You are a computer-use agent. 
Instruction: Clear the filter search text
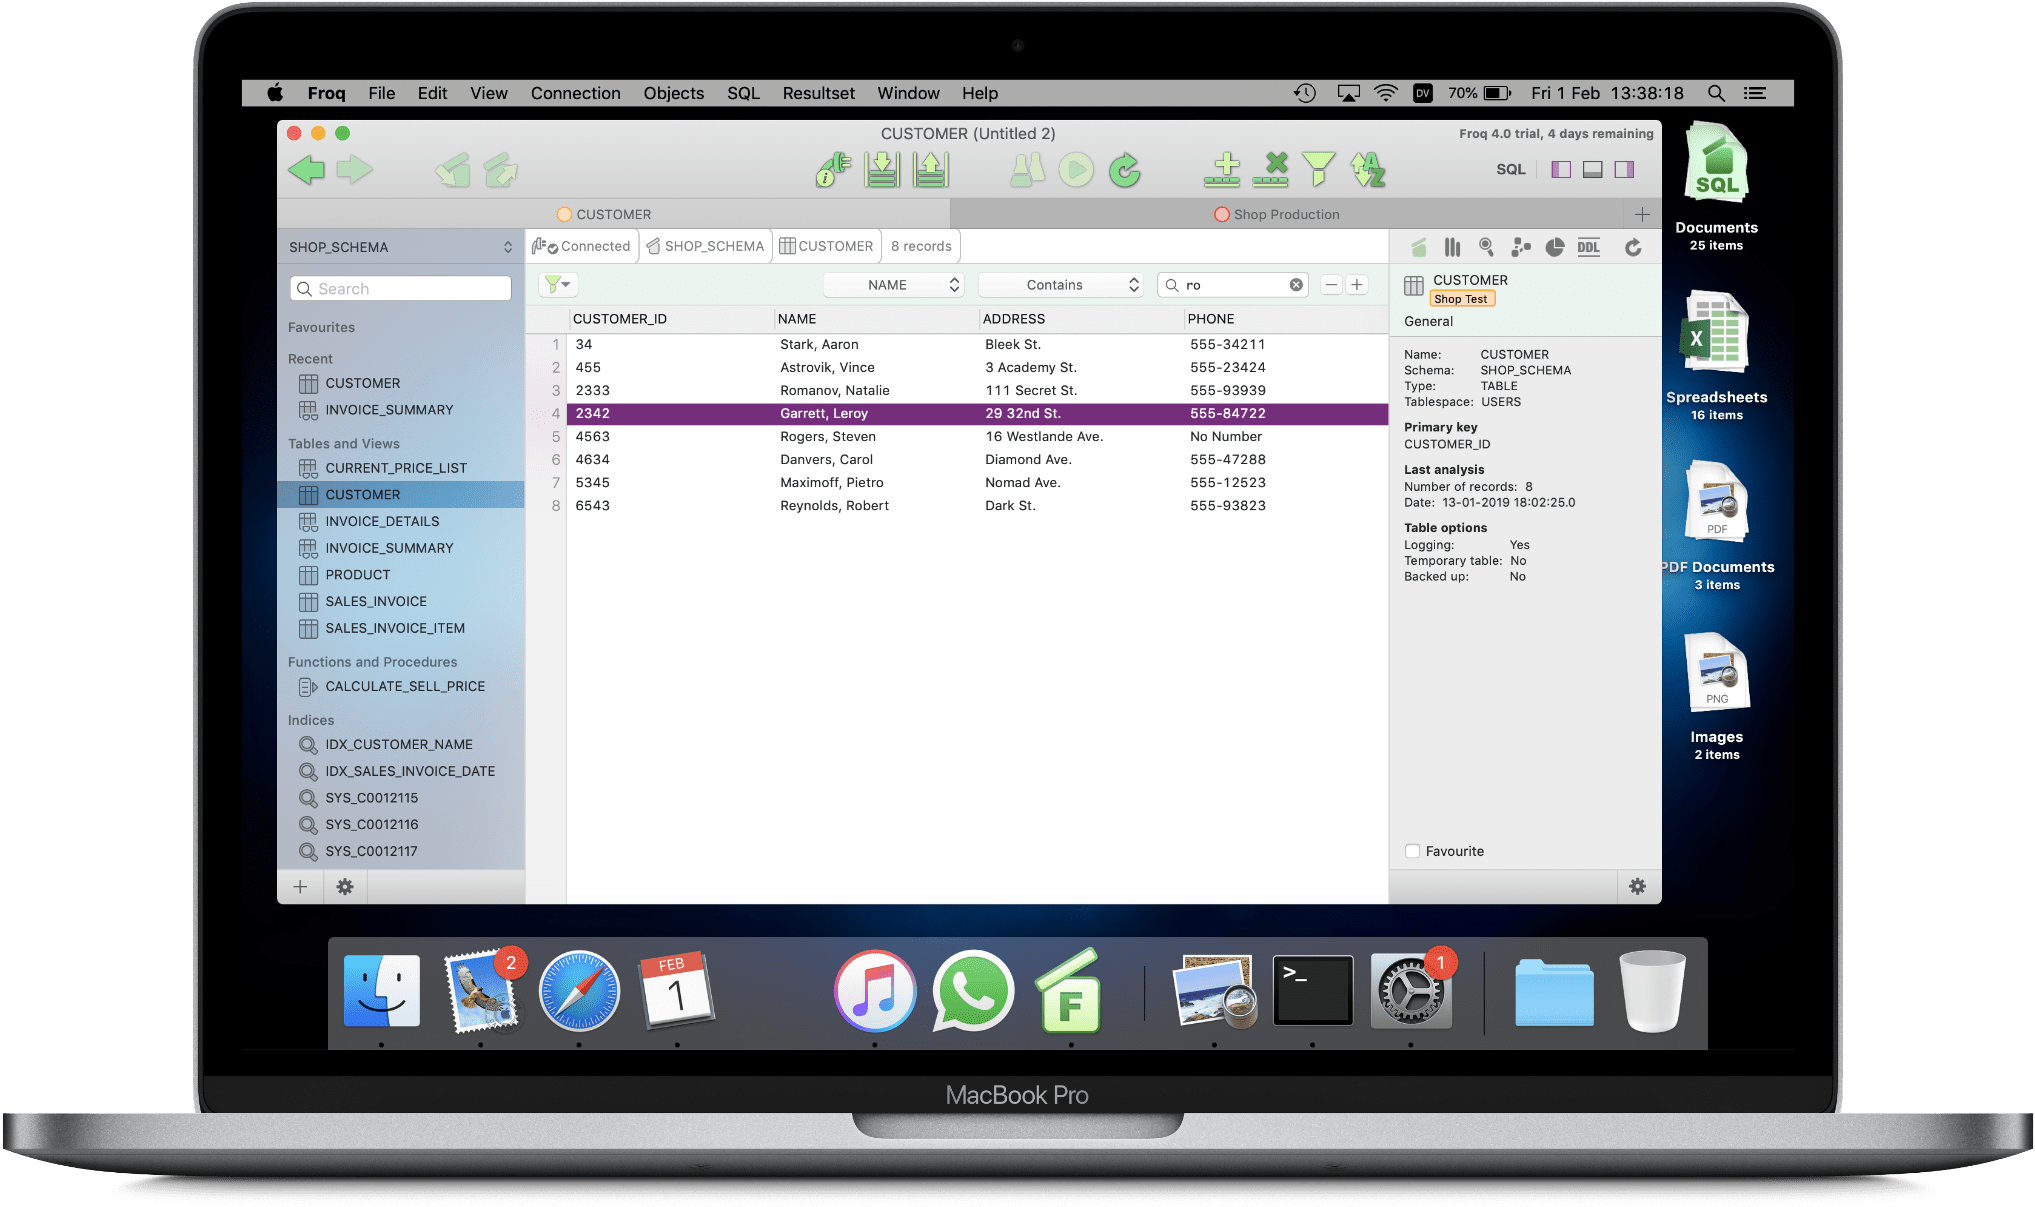tap(1296, 285)
